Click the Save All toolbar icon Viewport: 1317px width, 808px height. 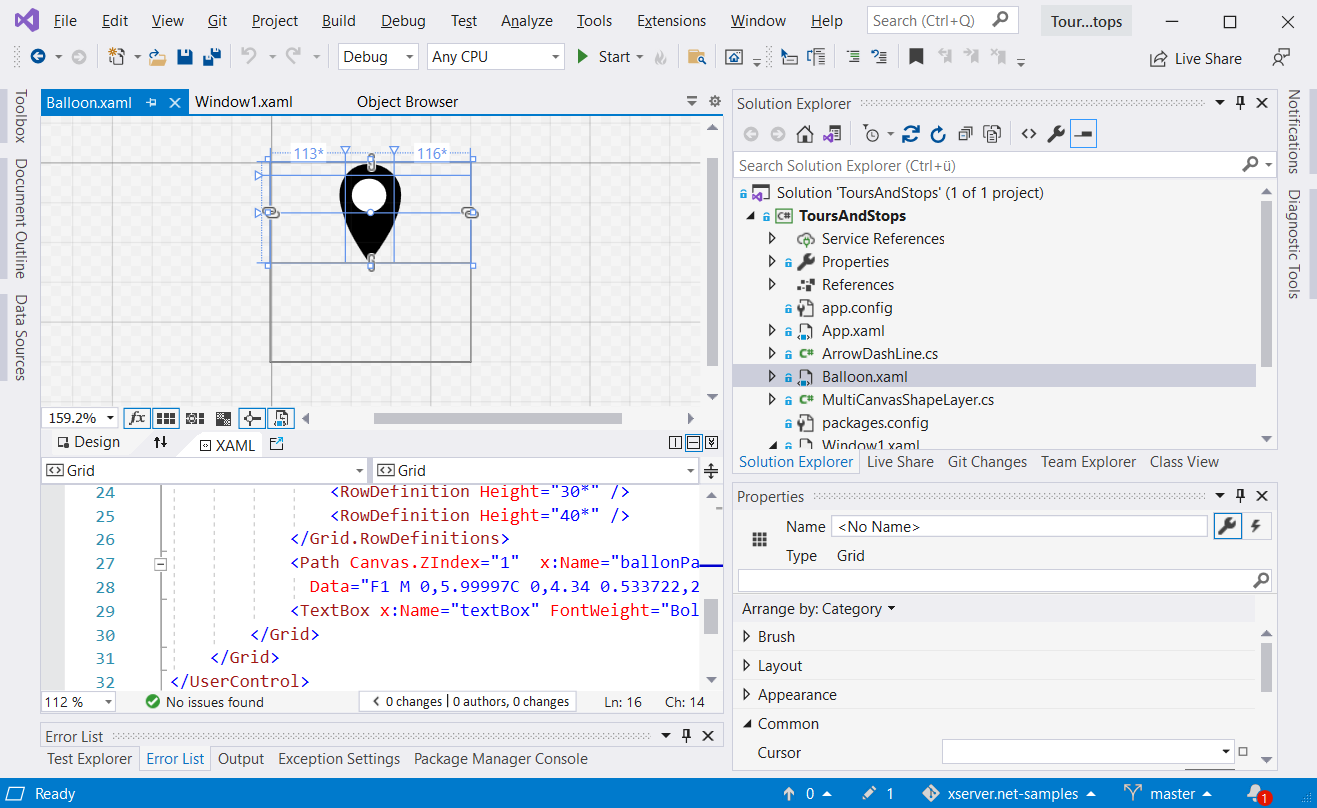(x=211, y=57)
